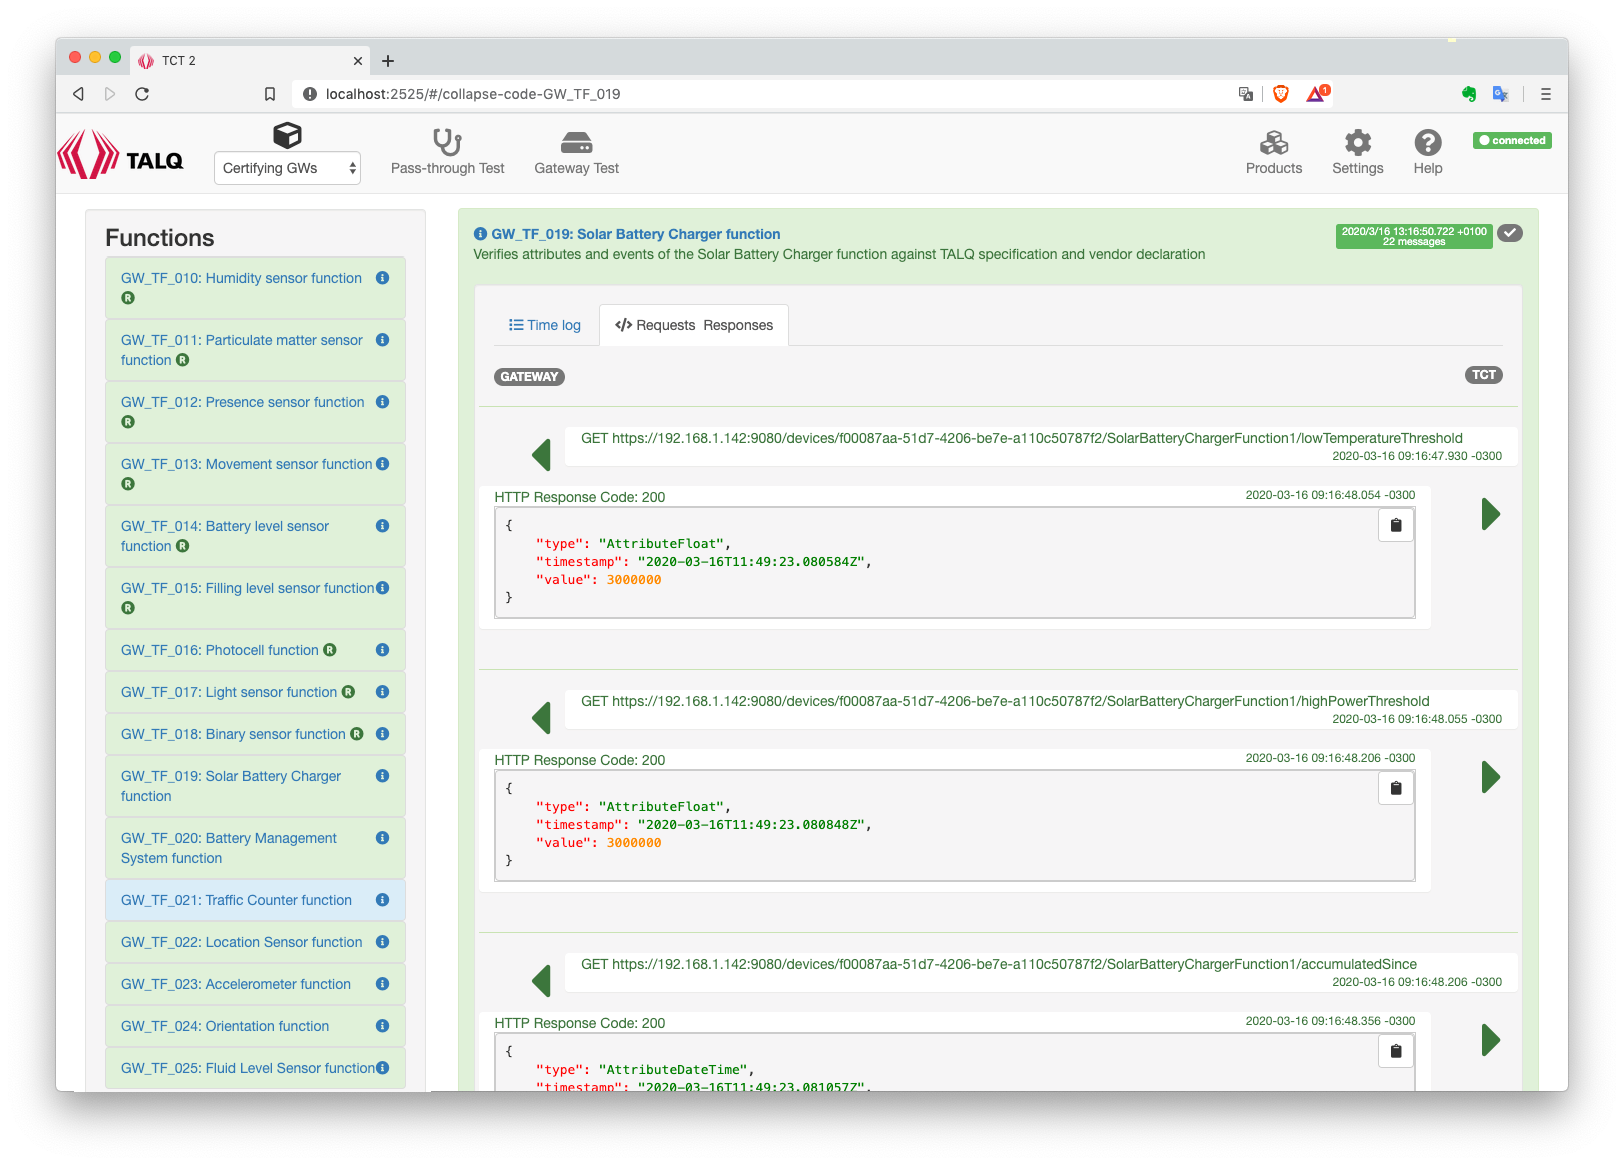Bookmark this page using bookmark icon
This screenshot has height=1165, width=1624.
point(270,94)
